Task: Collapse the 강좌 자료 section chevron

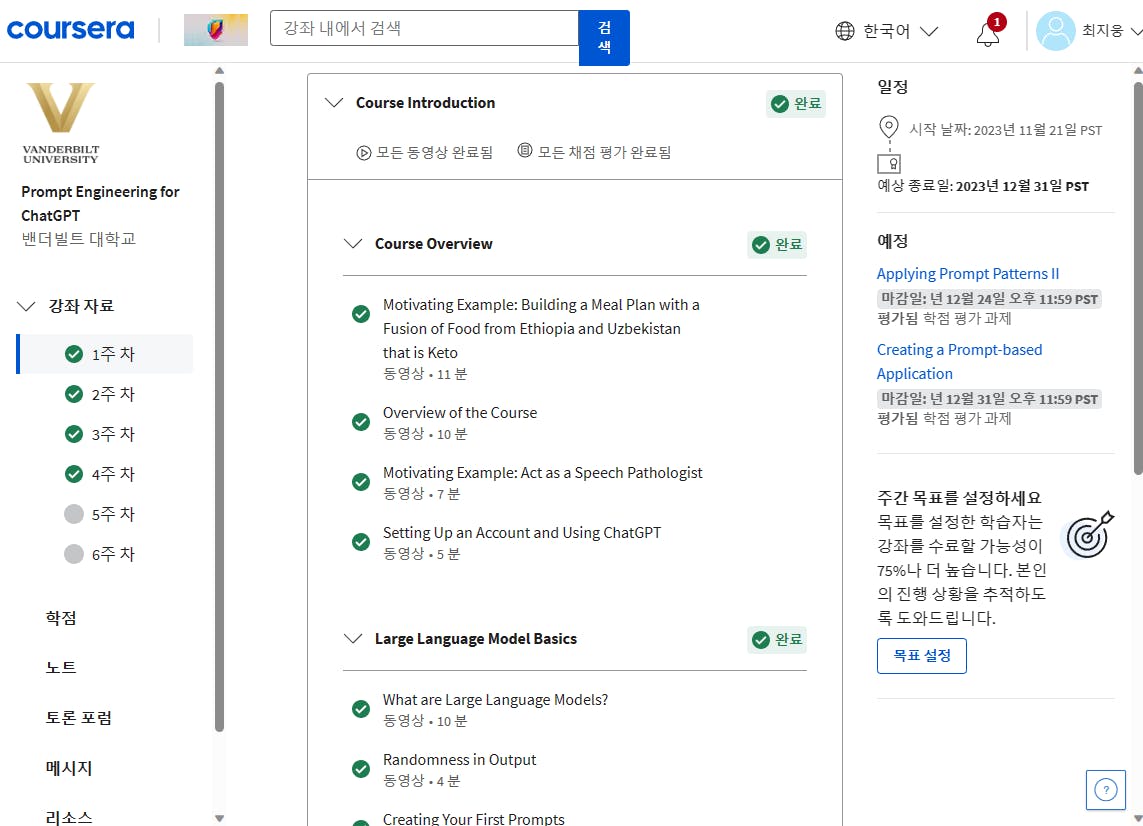Action: coord(26,306)
